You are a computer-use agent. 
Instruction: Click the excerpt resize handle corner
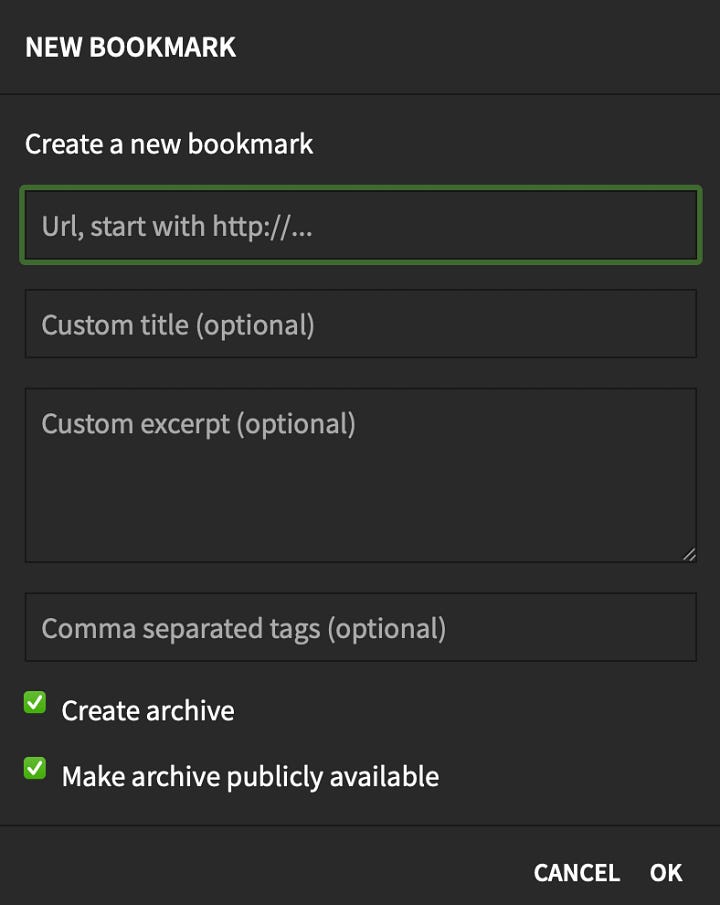click(x=689, y=555)
